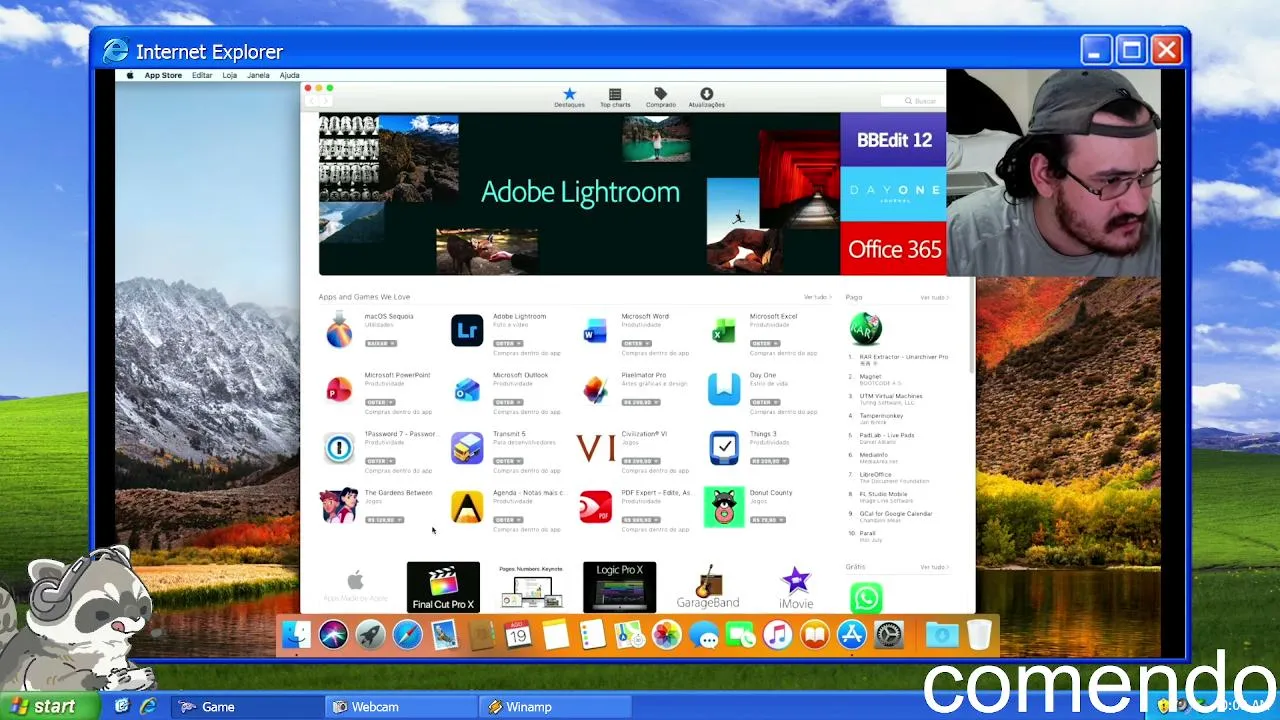Open the Logic Pro X tile
Image resolution: width=1280 pixels, height=720 pixels.
coord(620,587)
